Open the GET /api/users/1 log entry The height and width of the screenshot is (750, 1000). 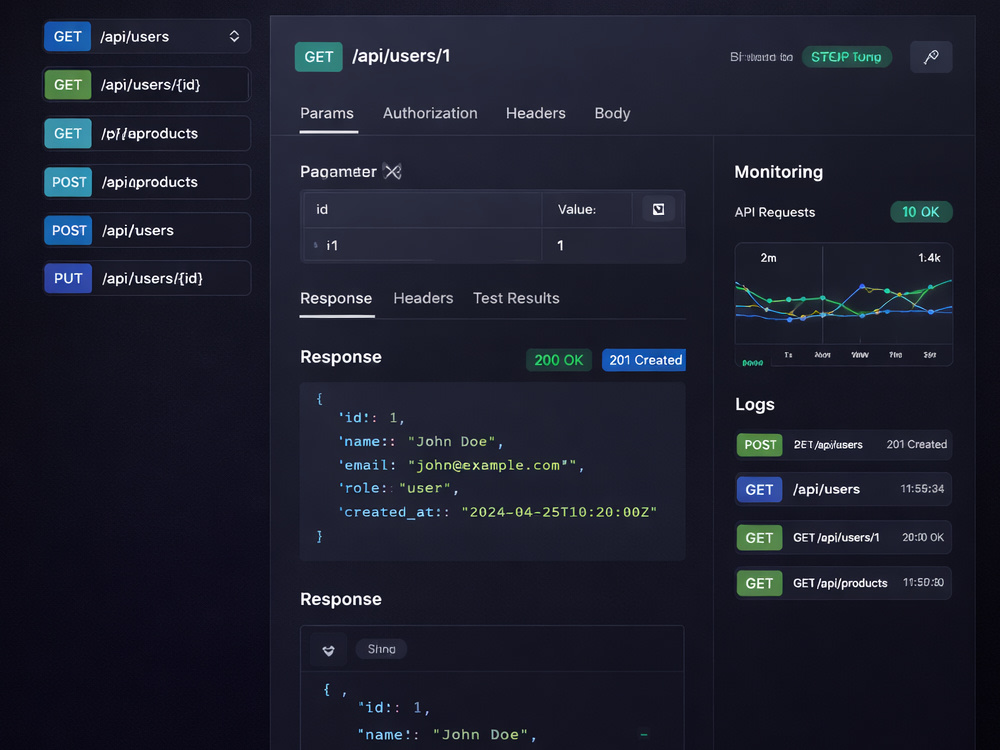coord(843,538)
